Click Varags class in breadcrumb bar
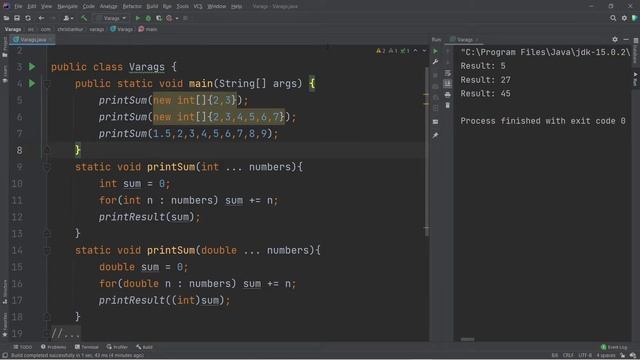This screenshot has width=640, height=360. click(x=122, y=29)
